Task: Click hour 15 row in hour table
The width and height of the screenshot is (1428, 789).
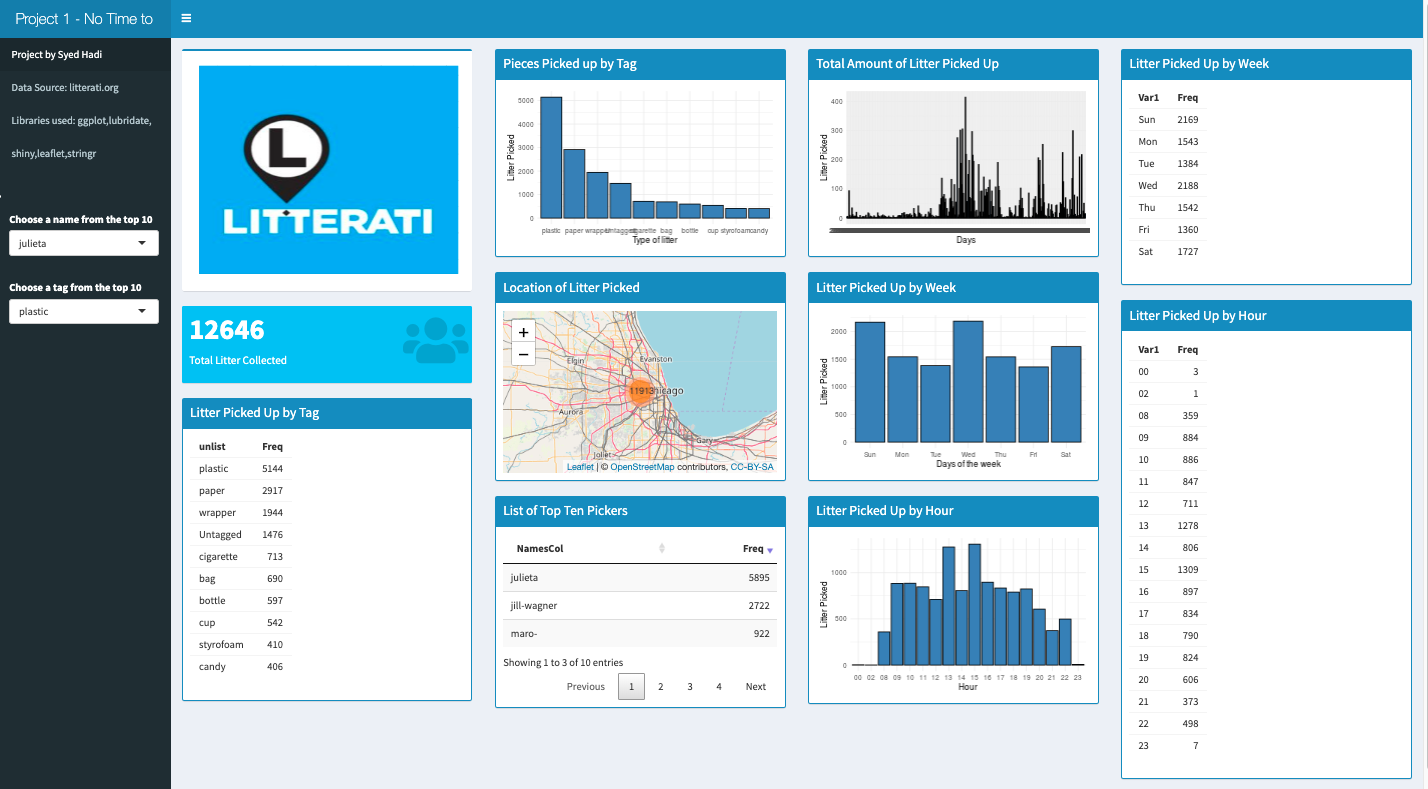Action: coord(1169,570)
